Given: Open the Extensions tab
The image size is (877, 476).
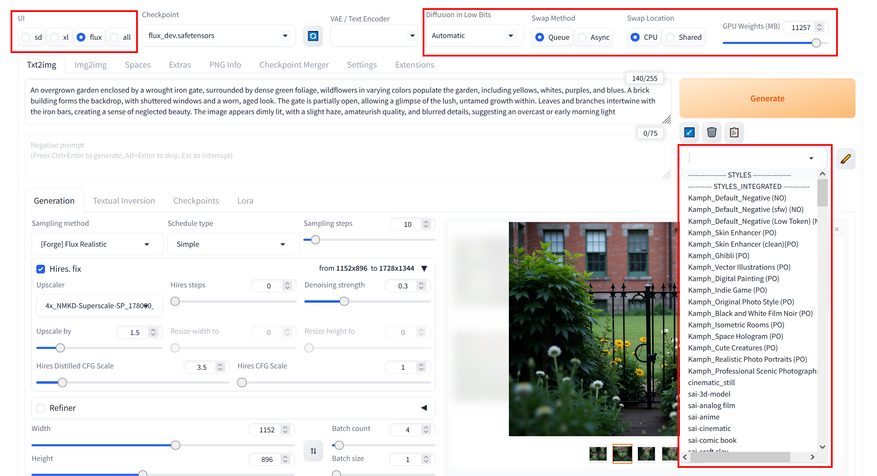Looking at the screenshot, I should (x=414, y=65).
